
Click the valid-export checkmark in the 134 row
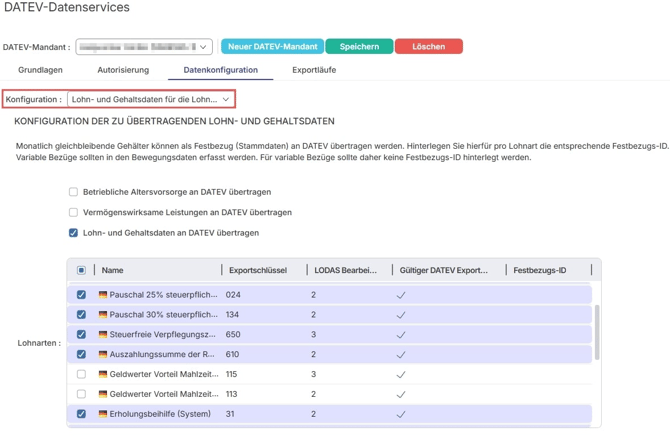(401, 315)
